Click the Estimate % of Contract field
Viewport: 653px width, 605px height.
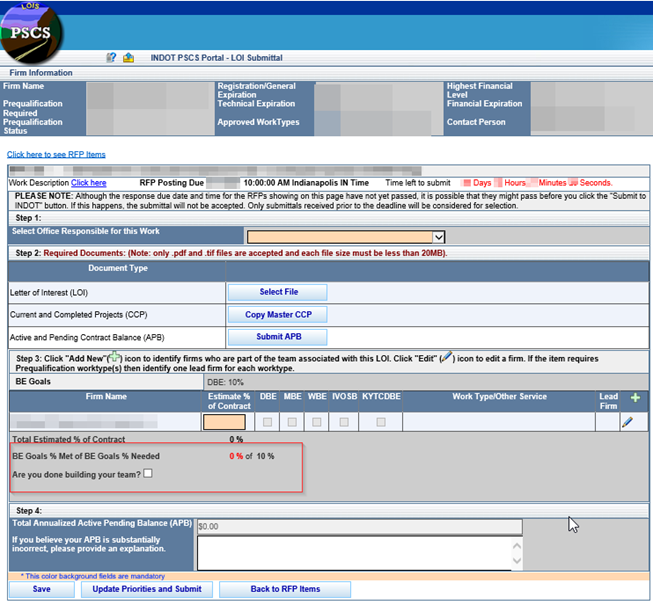pos(224,422)
